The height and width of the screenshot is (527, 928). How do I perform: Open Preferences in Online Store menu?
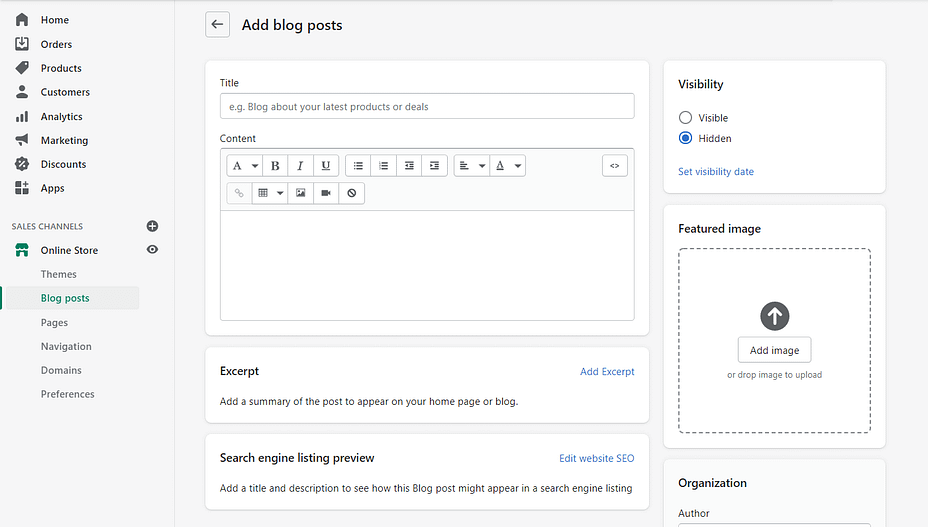(x=67, y=394)
